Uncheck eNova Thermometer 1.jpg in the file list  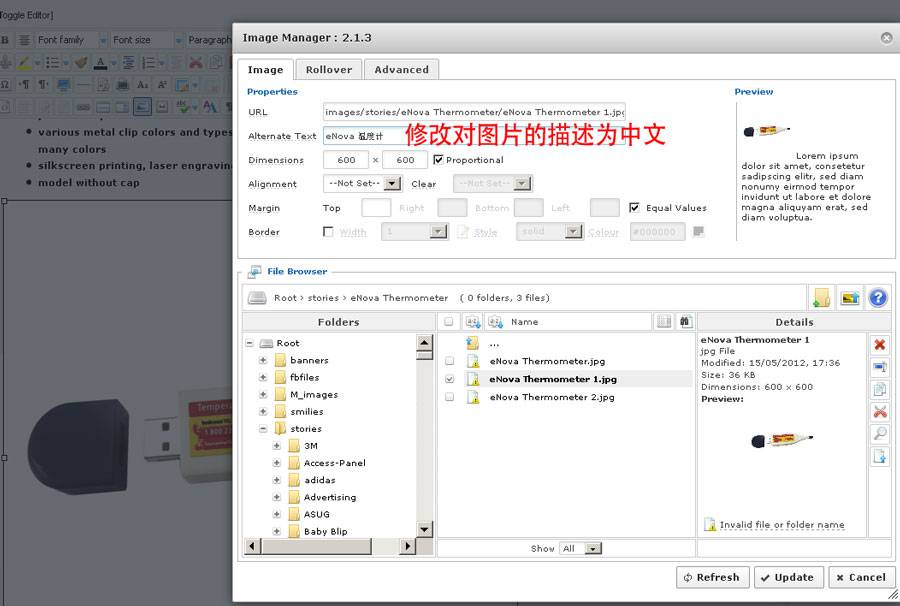(449, 378)
